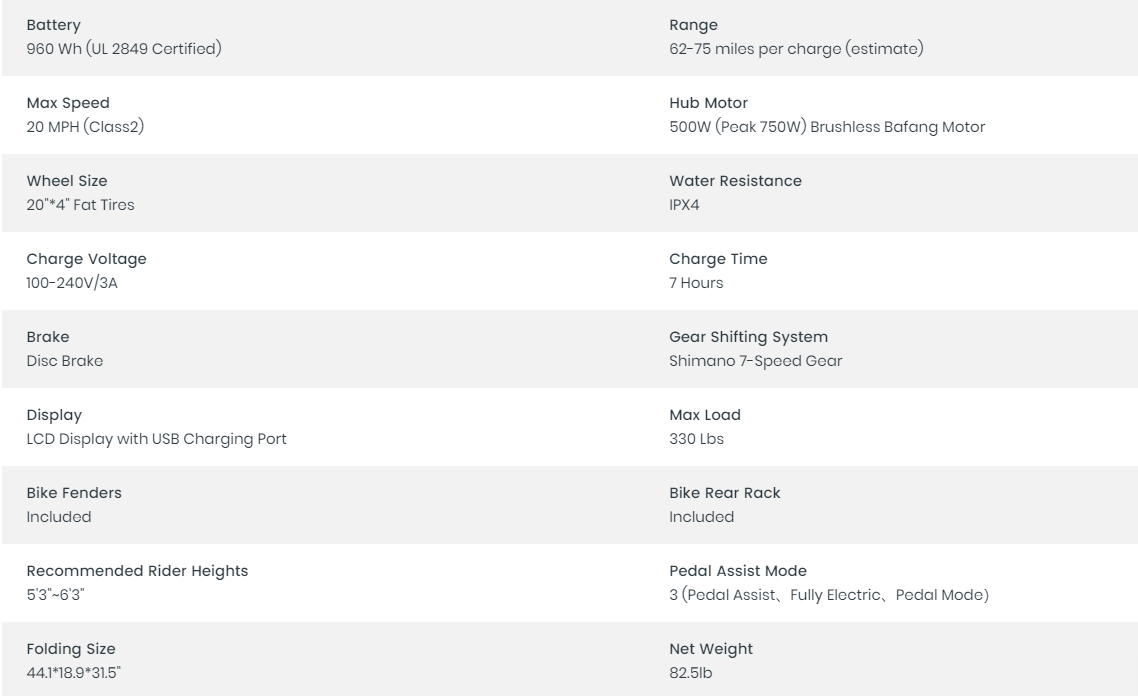Click the Pedal Assist Mode value text
This screenshot has width=1138, height=696.
coord(828,595)
